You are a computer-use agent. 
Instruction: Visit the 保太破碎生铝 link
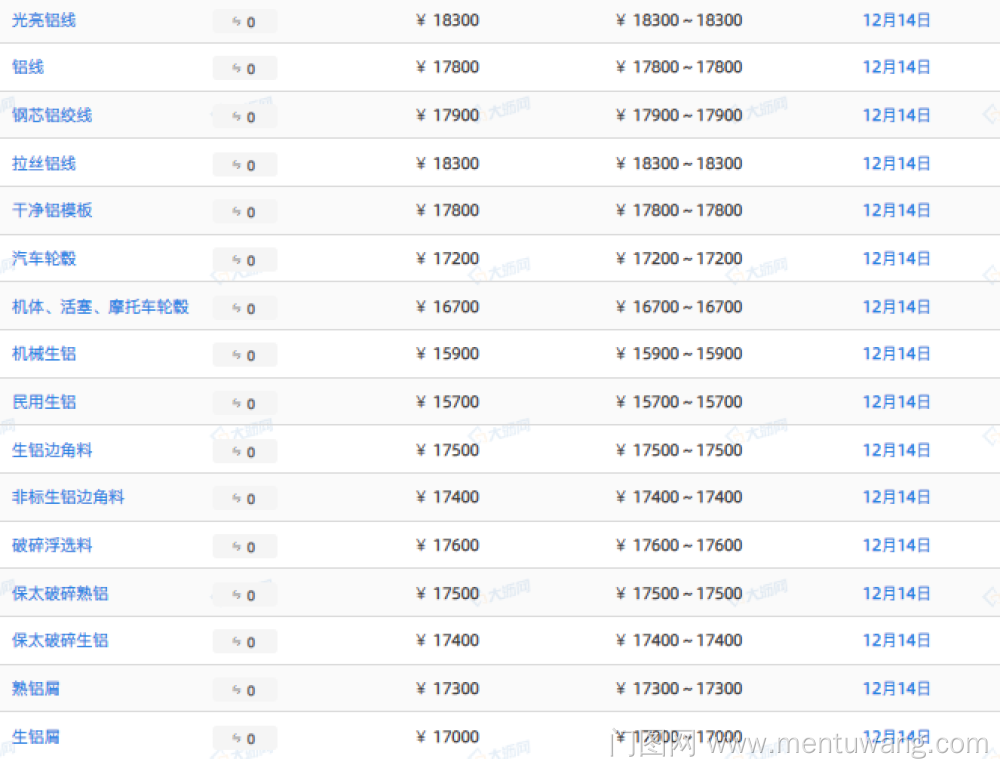pos(60,640)
